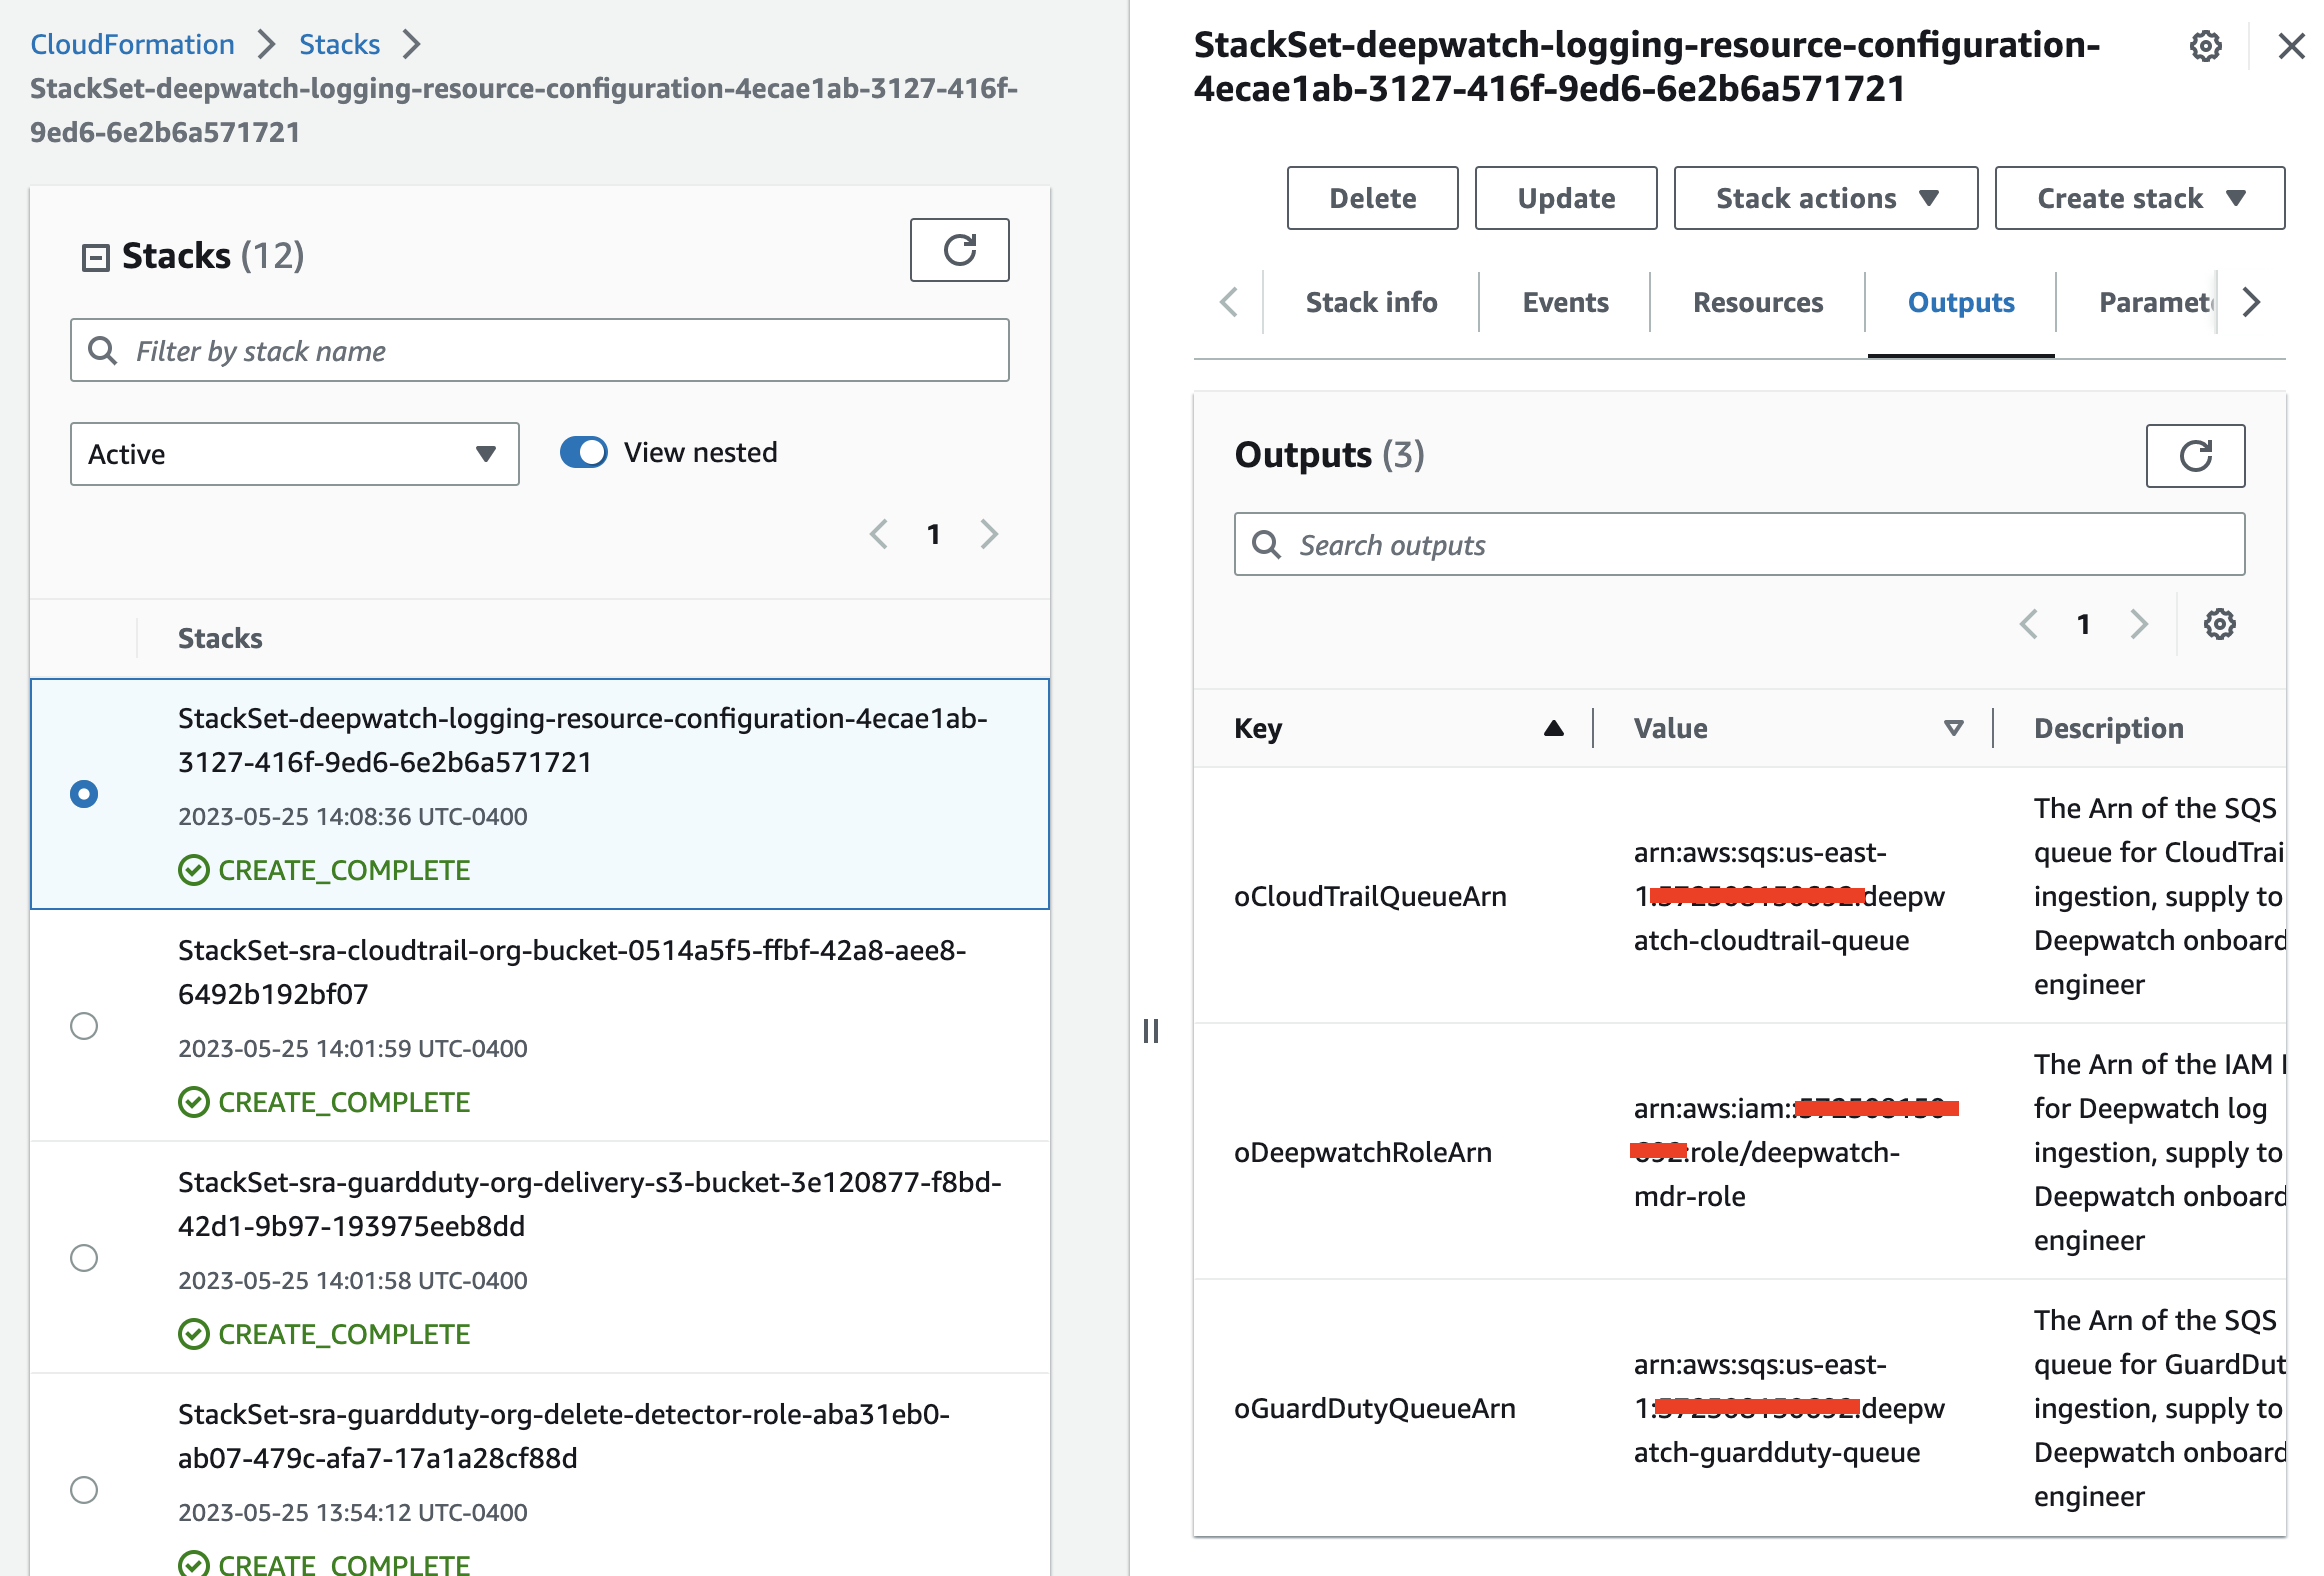Sort outputs by Key column arrow
This screenshot has width=2324, height=1576.
pyautogui.click(x=1553, y=728)
